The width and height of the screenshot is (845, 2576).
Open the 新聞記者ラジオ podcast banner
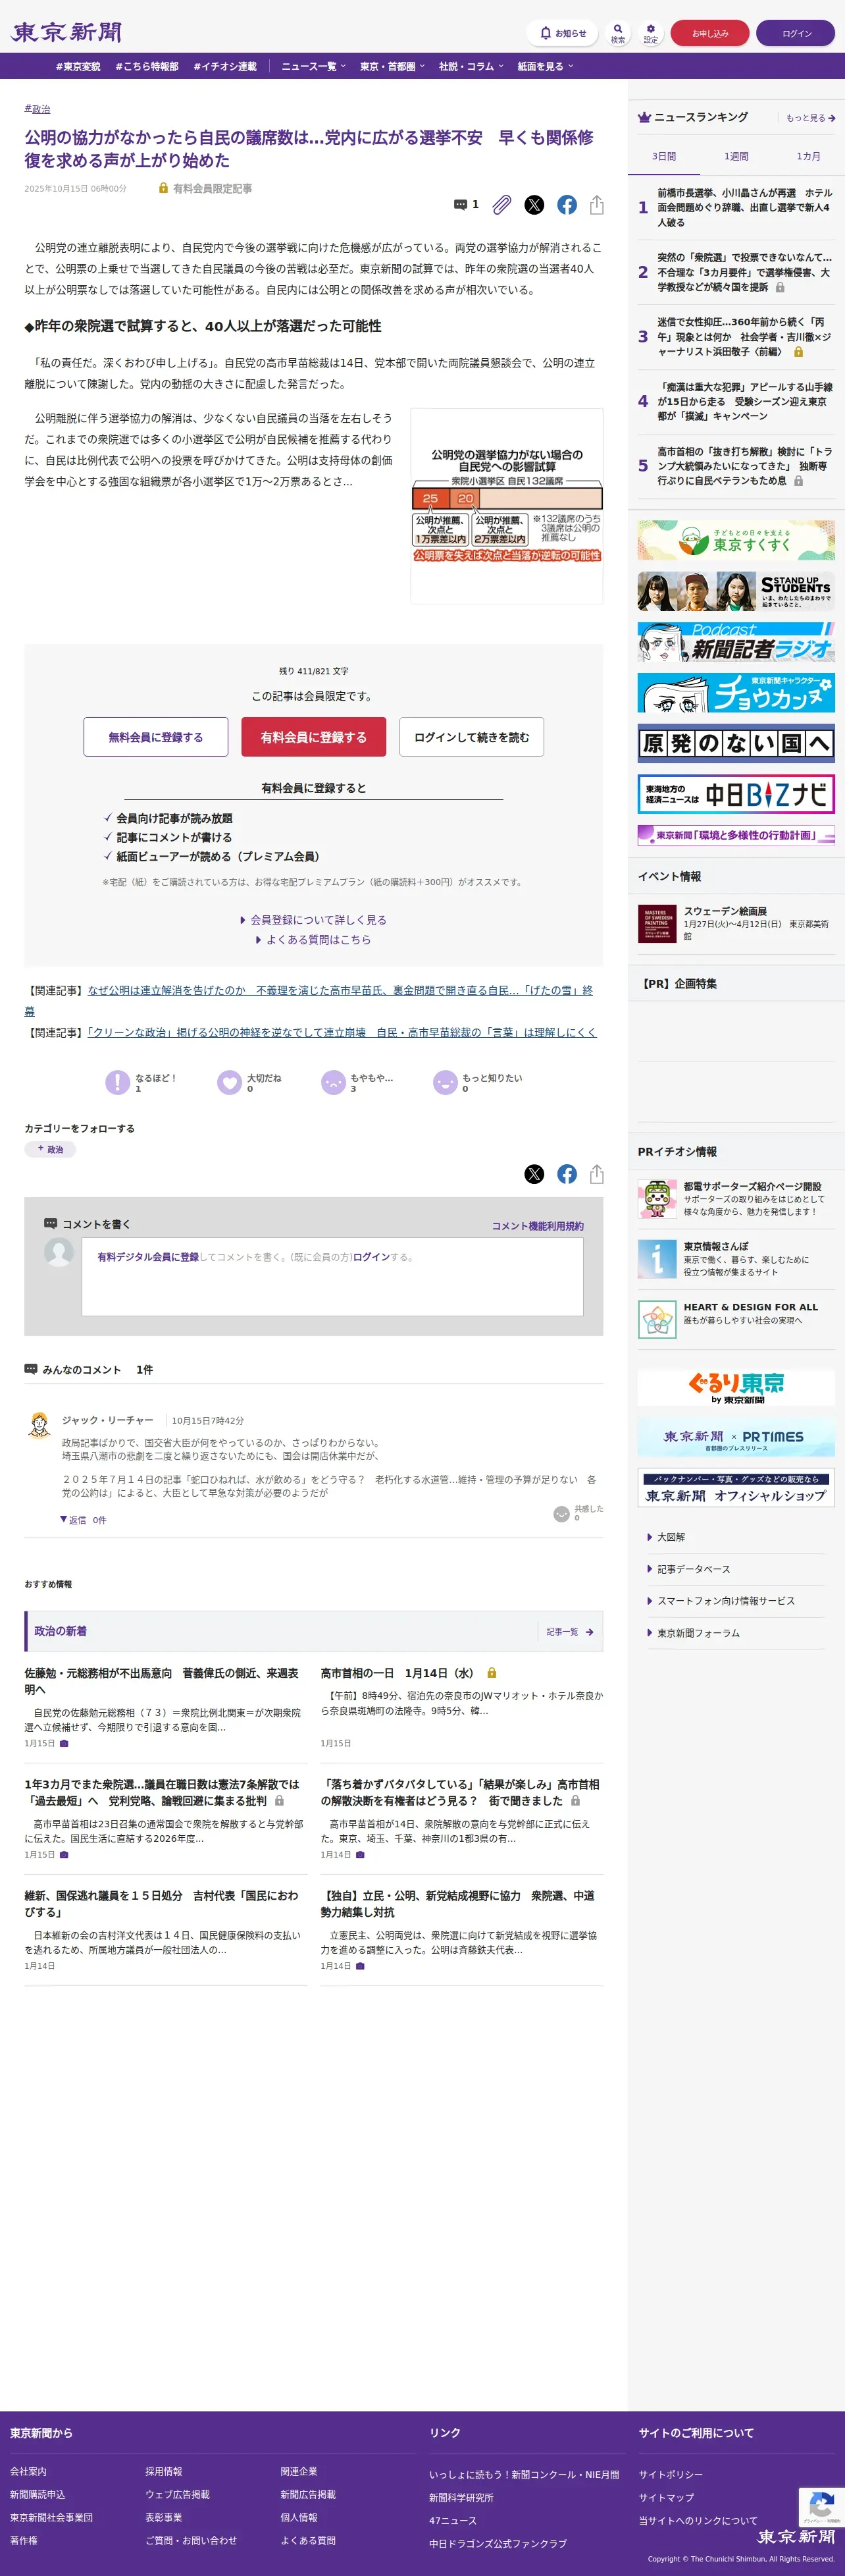pyautogui.click(x=736, y=642)
